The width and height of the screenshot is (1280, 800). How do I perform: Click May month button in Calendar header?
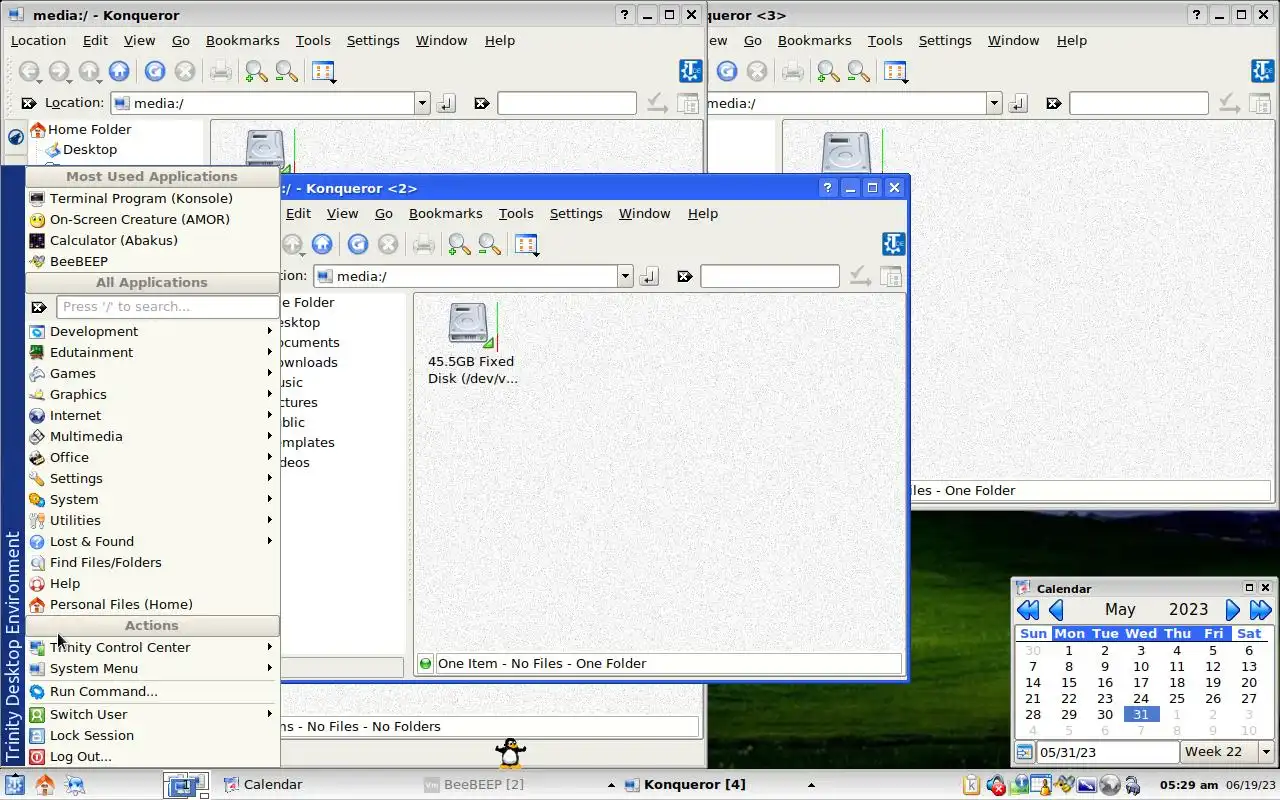point(1120,610)
